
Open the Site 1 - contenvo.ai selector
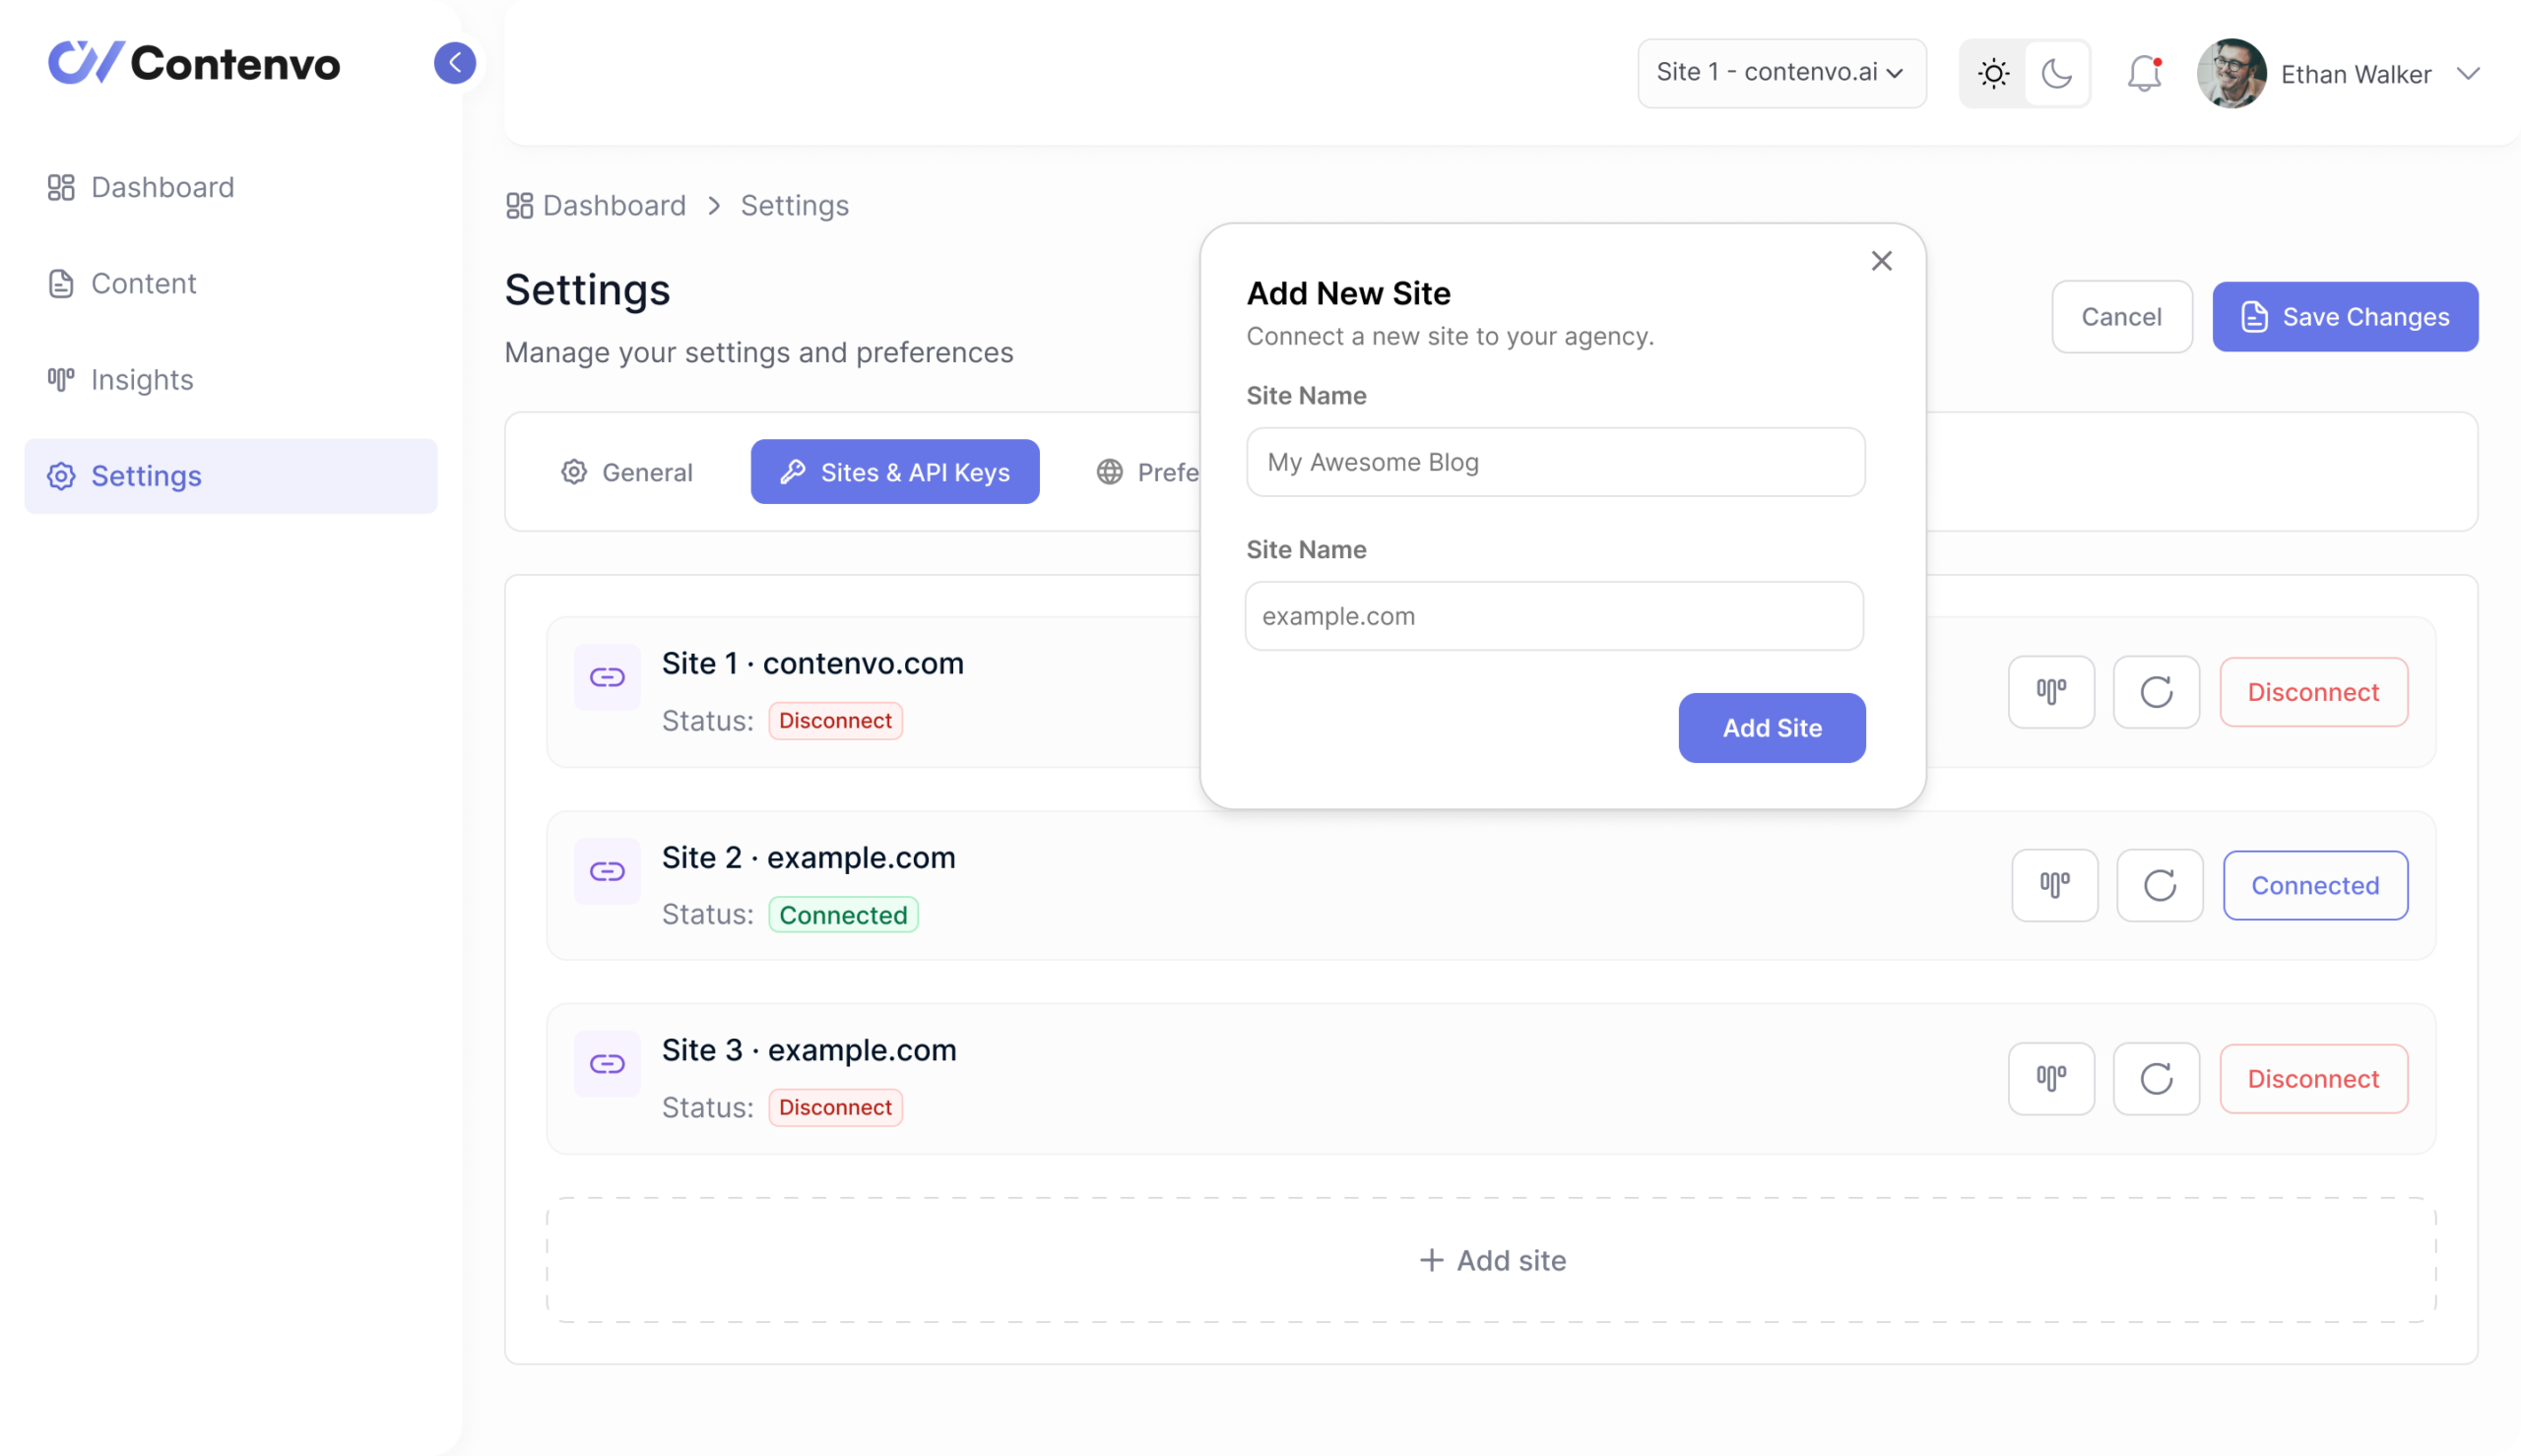(x=1781, y=73)
